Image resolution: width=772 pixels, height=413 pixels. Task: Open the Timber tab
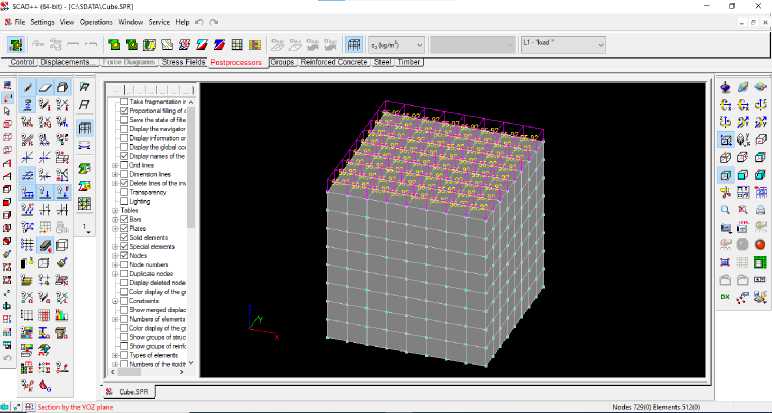(x=409, y=62)
